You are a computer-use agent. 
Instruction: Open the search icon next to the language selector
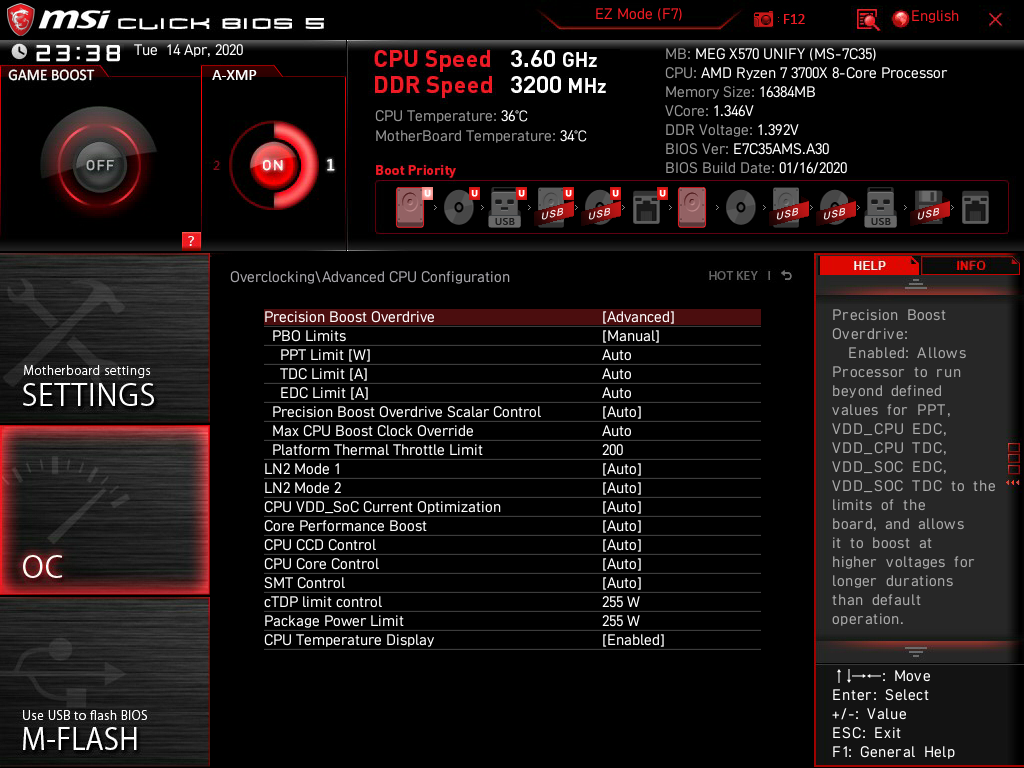point(868,18)
